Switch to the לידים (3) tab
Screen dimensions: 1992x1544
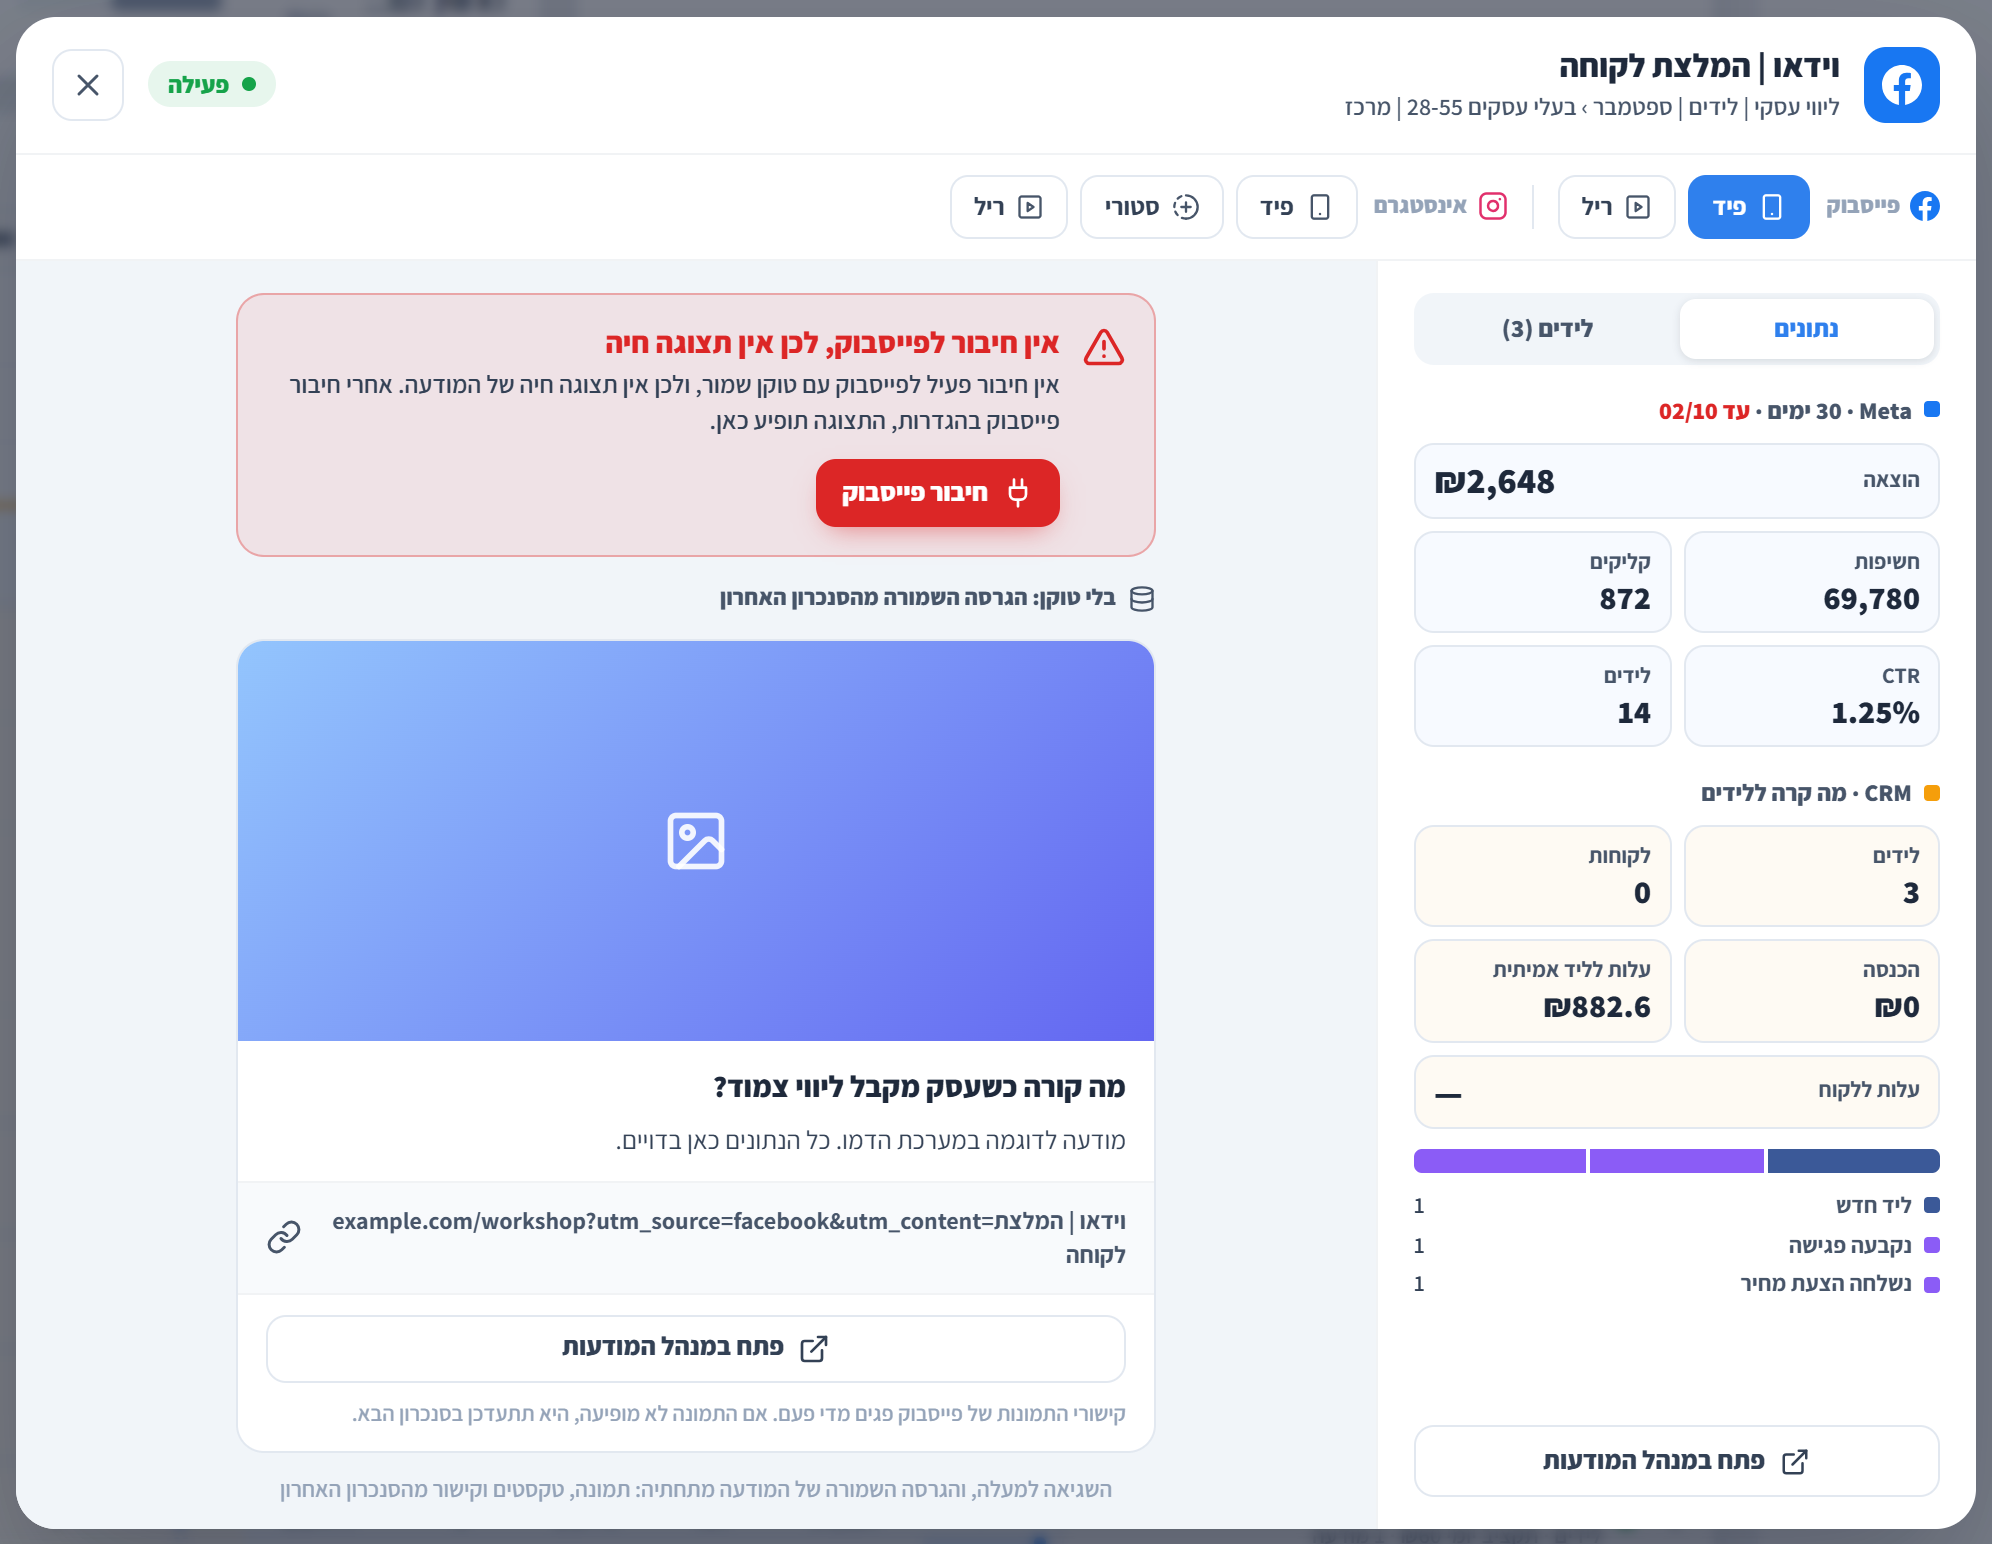1547,329
